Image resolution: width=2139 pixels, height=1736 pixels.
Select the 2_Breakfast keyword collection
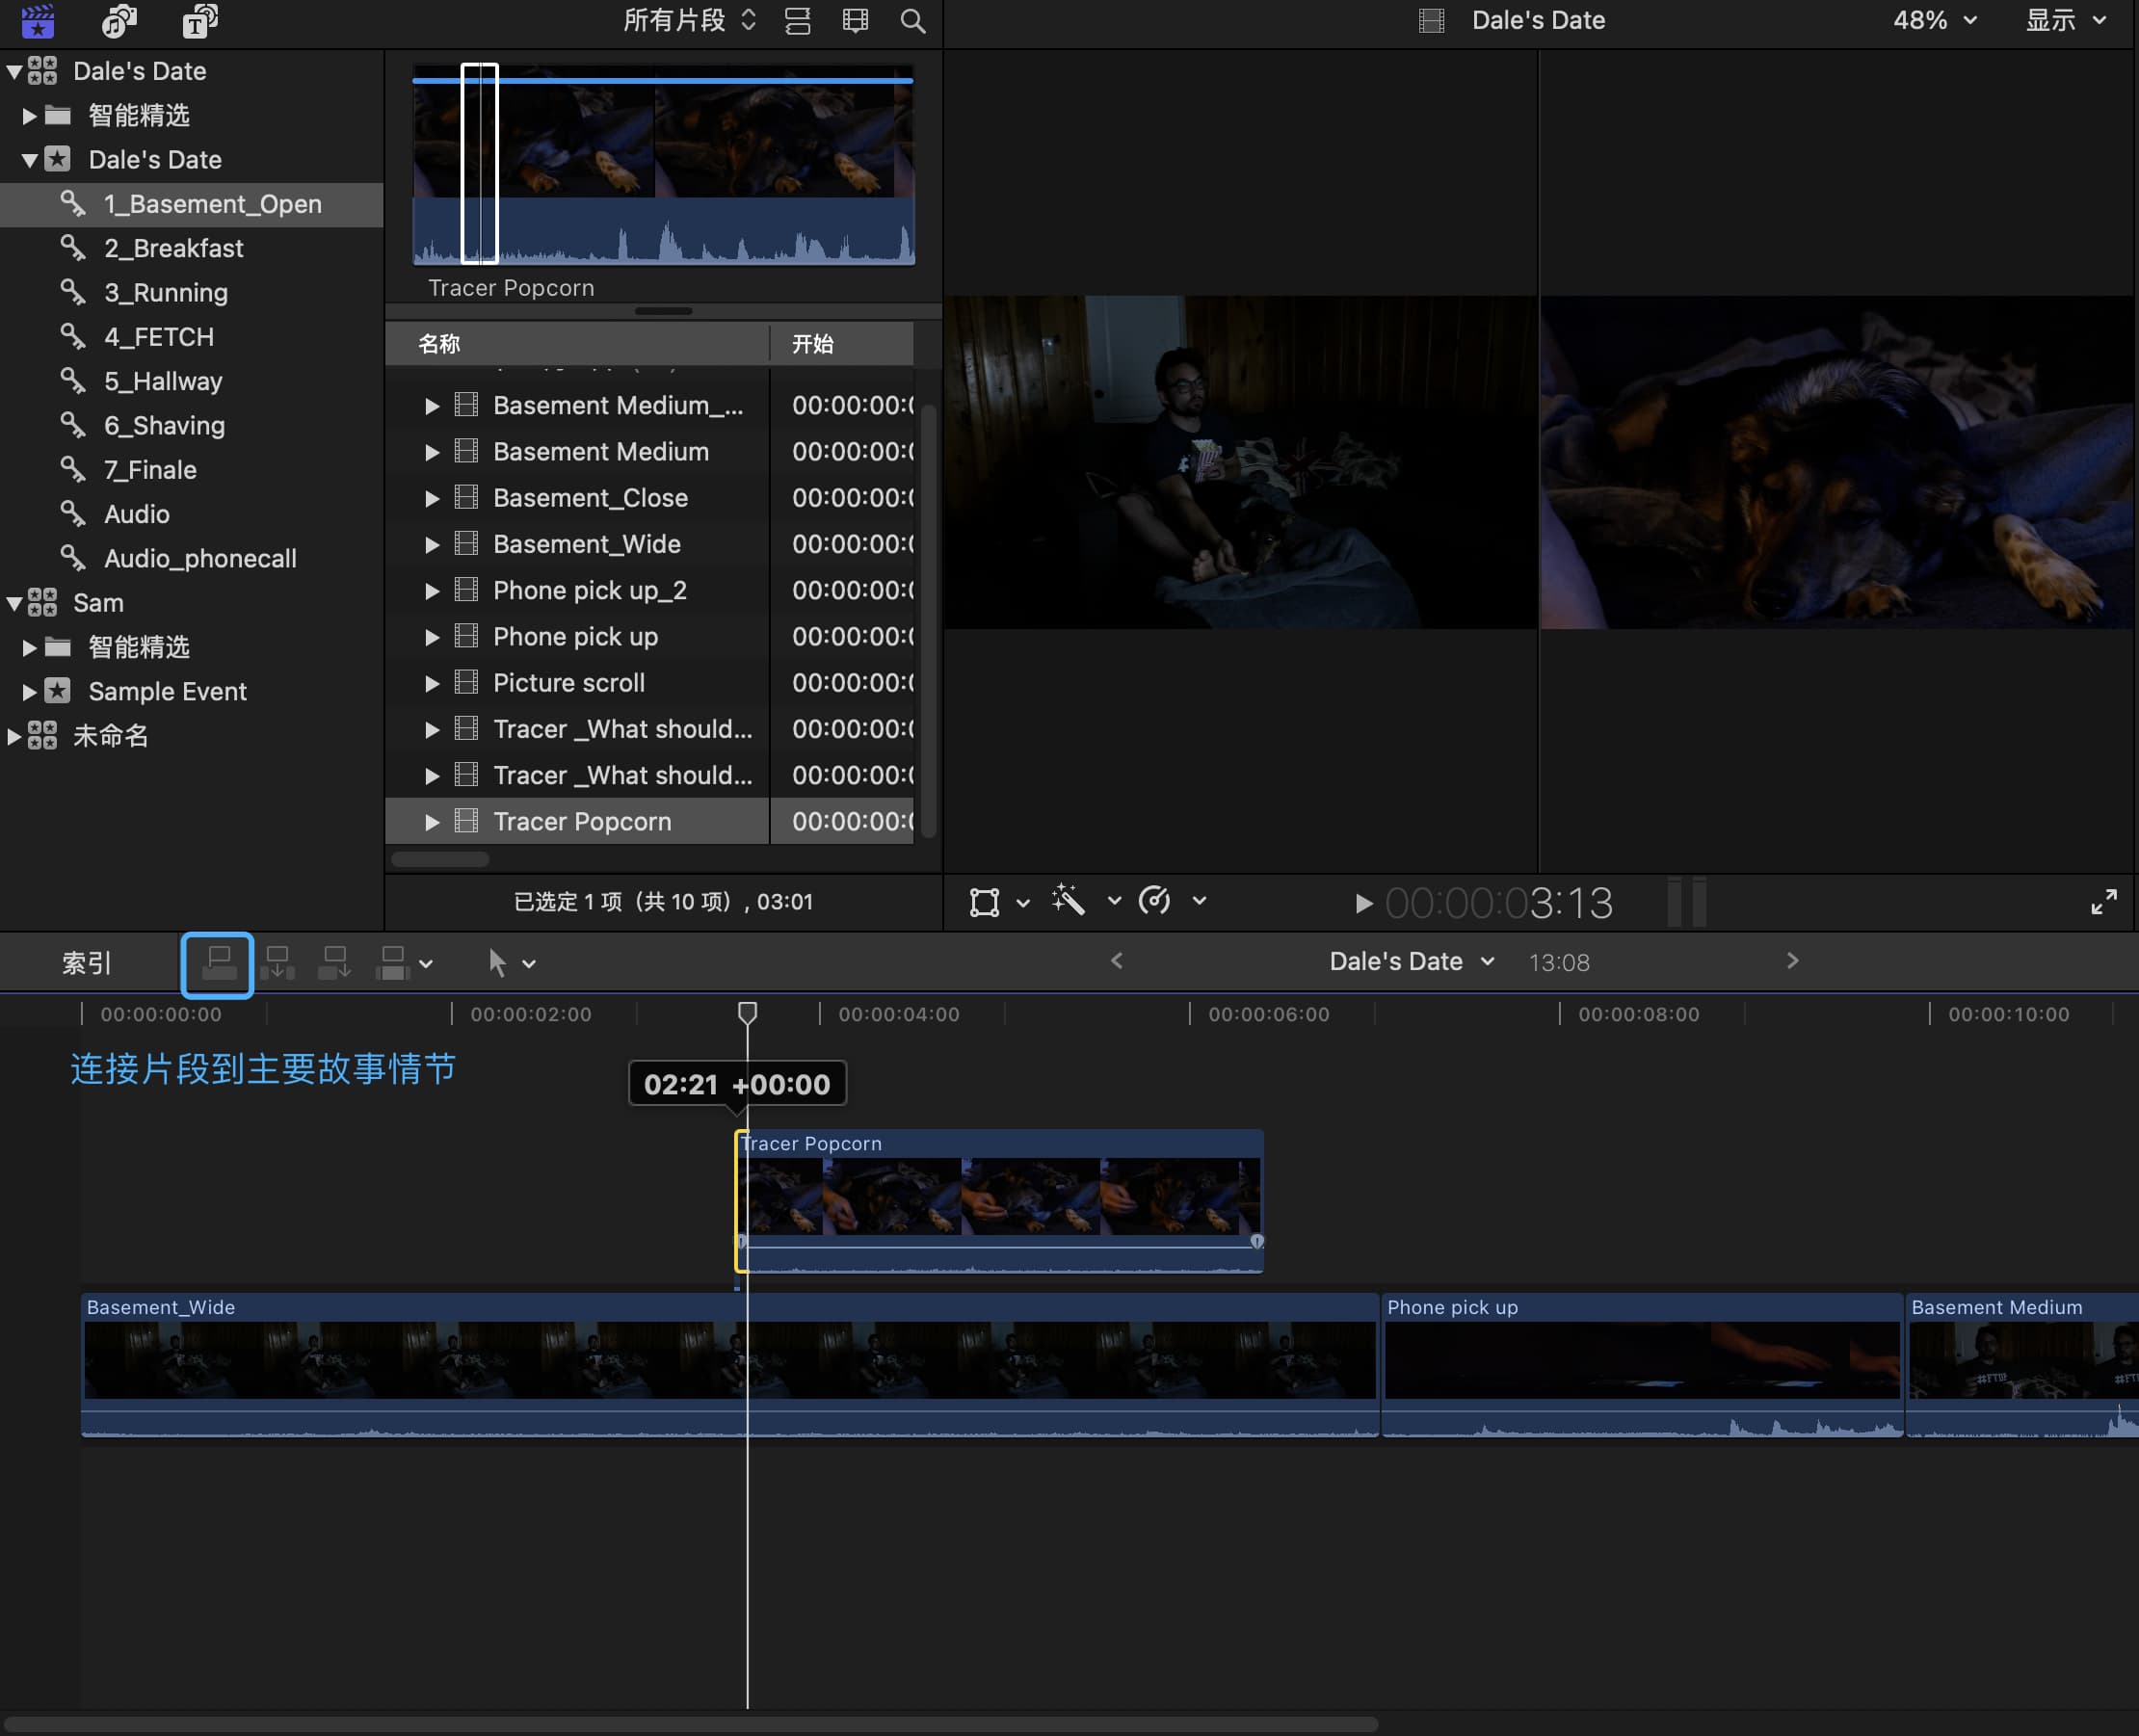click(x=192, y=248)
